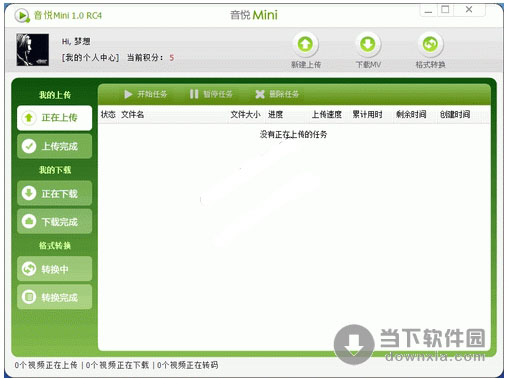The width and height of the screenshot is (509, 379).
Task: Click the 0个视频正在上传 status text
Action: click(46, 365)
